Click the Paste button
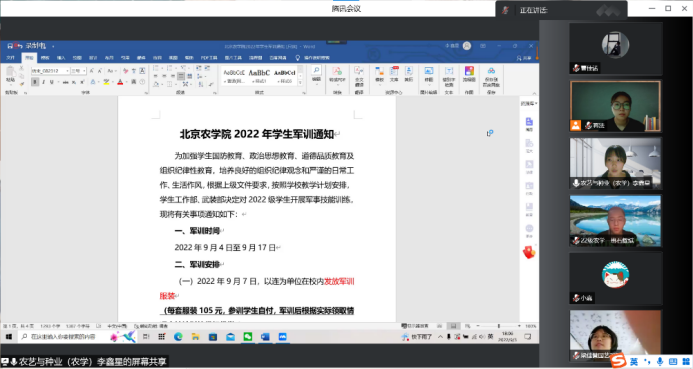Image resolution: width=693 pixels, height=369 pixels. (10, 75)
